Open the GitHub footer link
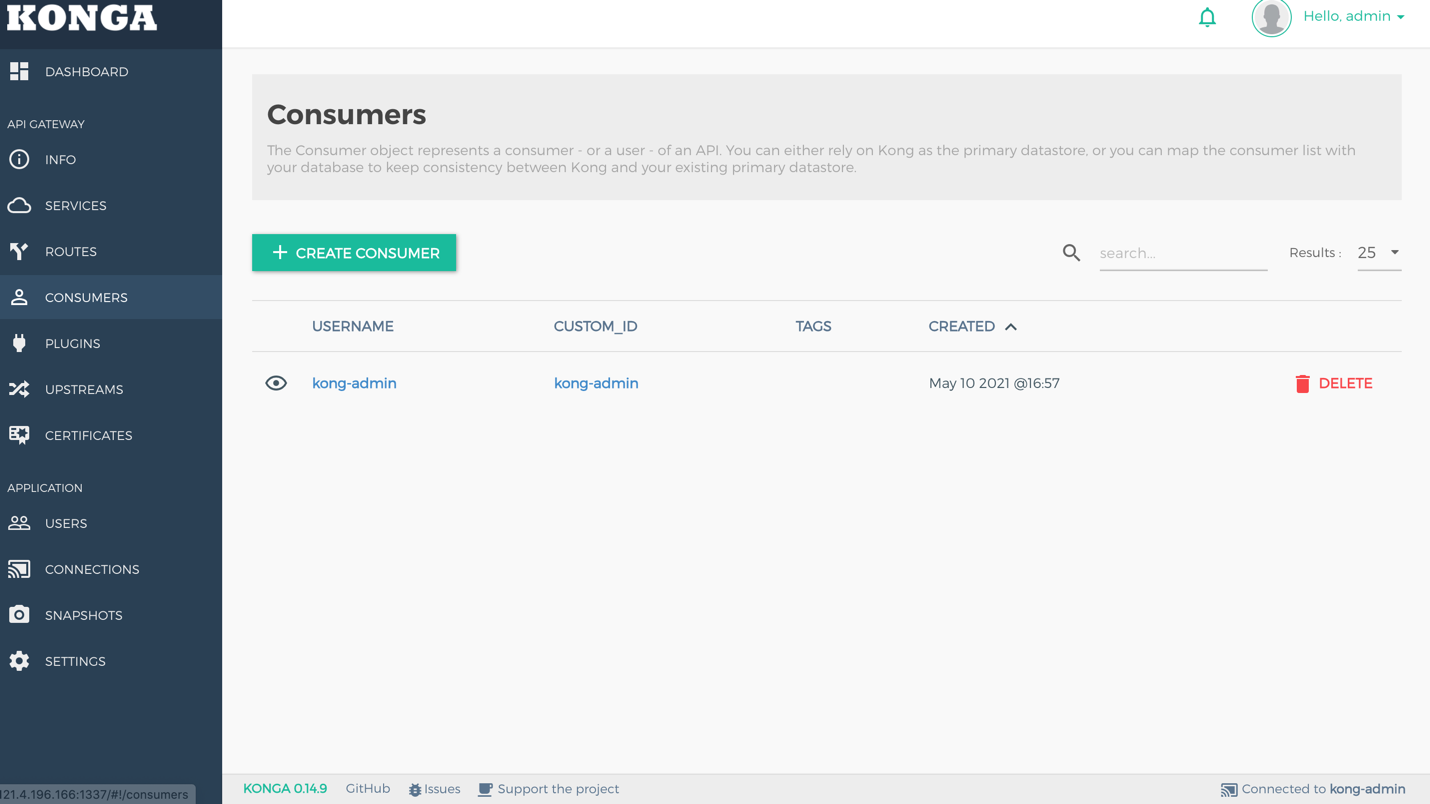Image resolution: width=1430 pixels, height=804 pixels. [368, 789]
